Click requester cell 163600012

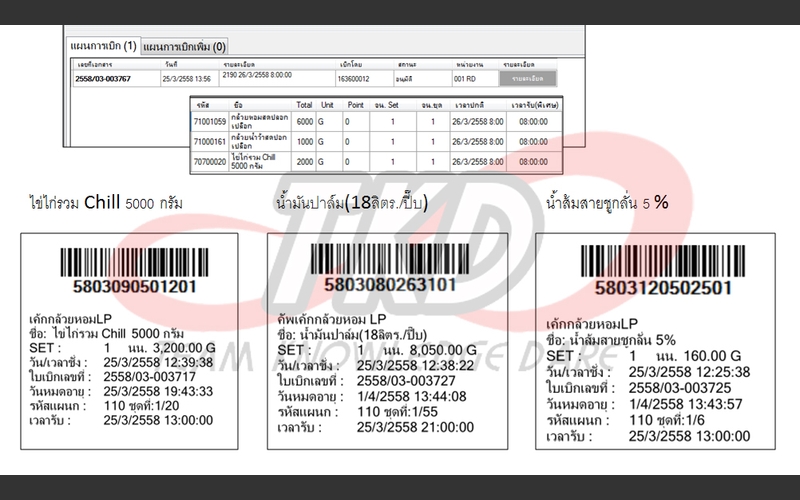353,79
